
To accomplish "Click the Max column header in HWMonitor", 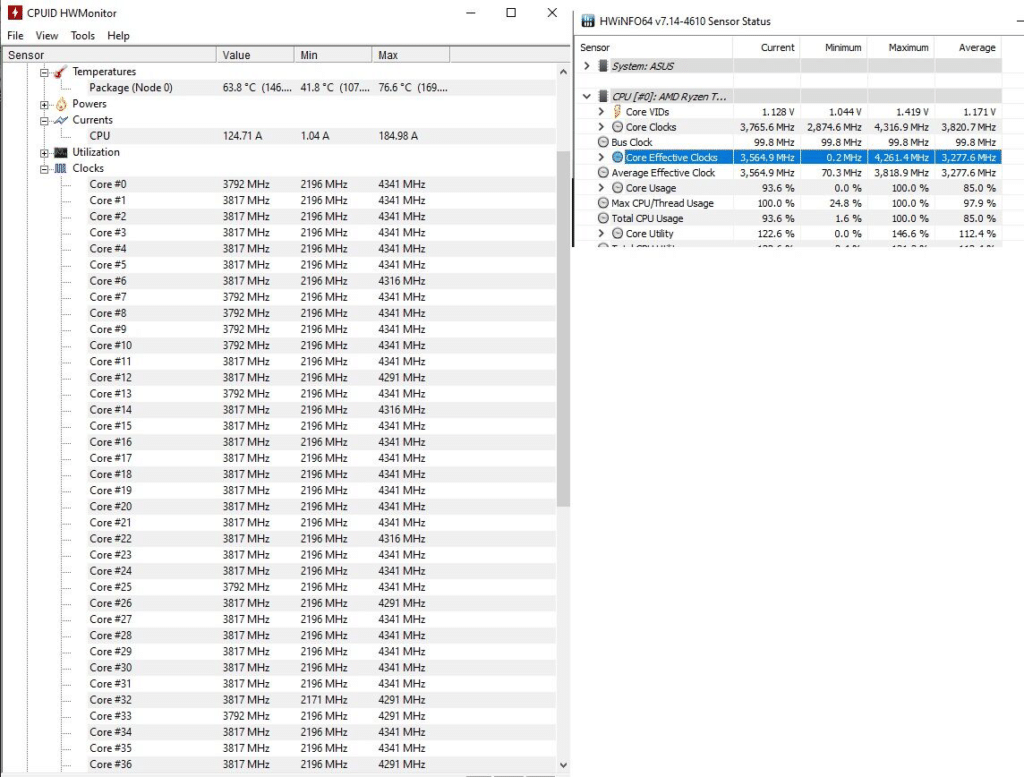I will [x=411, y=55].
